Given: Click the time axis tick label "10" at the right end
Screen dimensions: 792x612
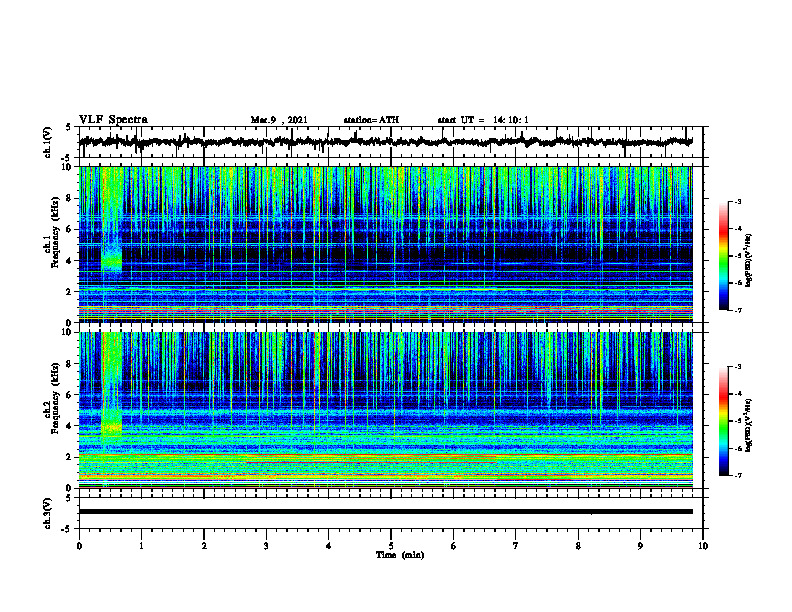Looking at the screenshot, I should [703, 546].
